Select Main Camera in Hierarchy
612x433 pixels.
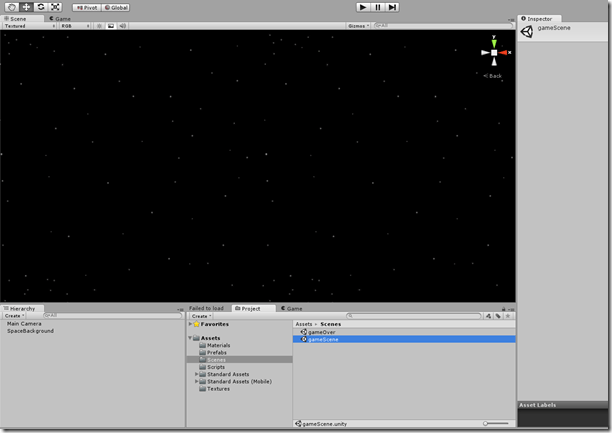coord(24,323)
